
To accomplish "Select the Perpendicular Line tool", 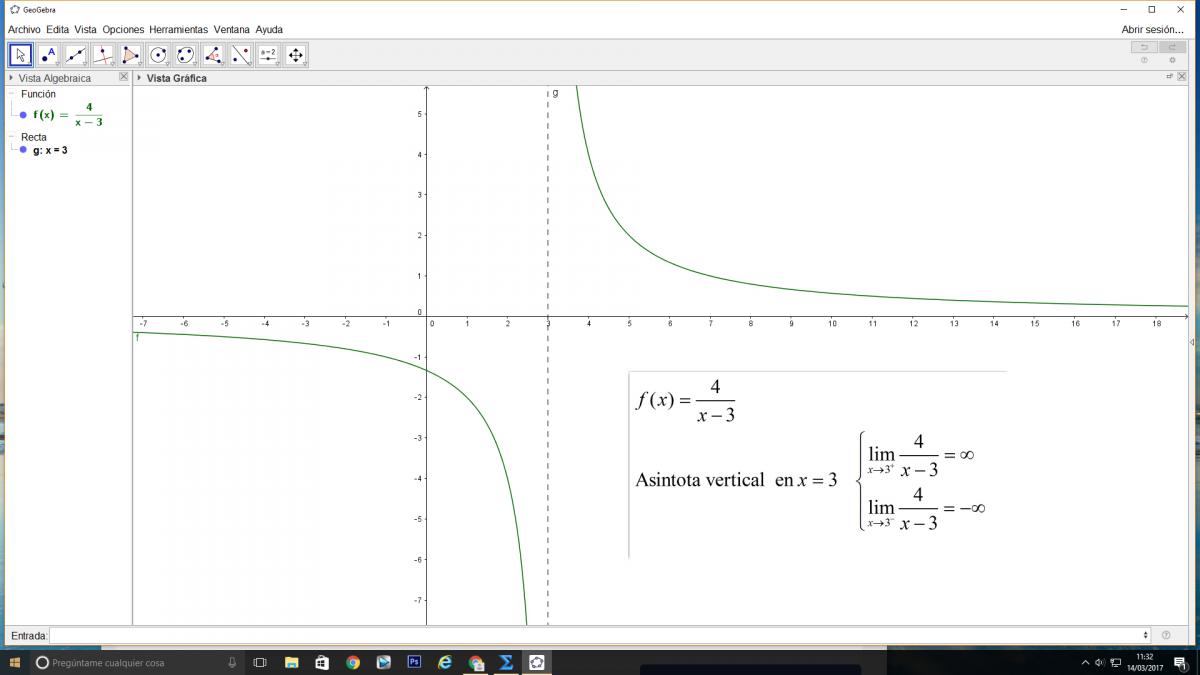I will [103, 55].
